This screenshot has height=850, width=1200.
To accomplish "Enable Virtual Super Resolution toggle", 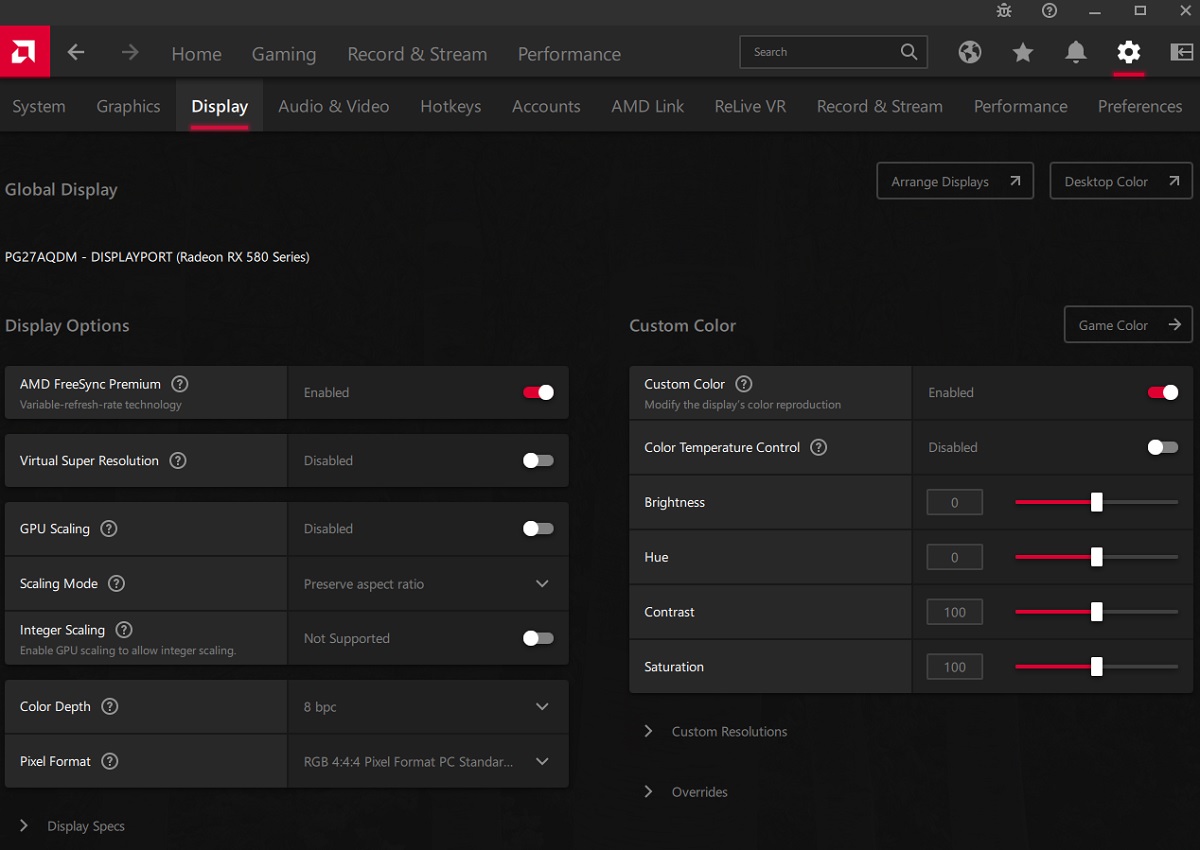I will click(538, 461).
